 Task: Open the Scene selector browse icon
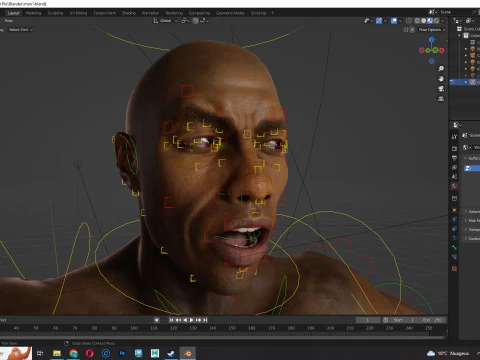coord(432,12)
